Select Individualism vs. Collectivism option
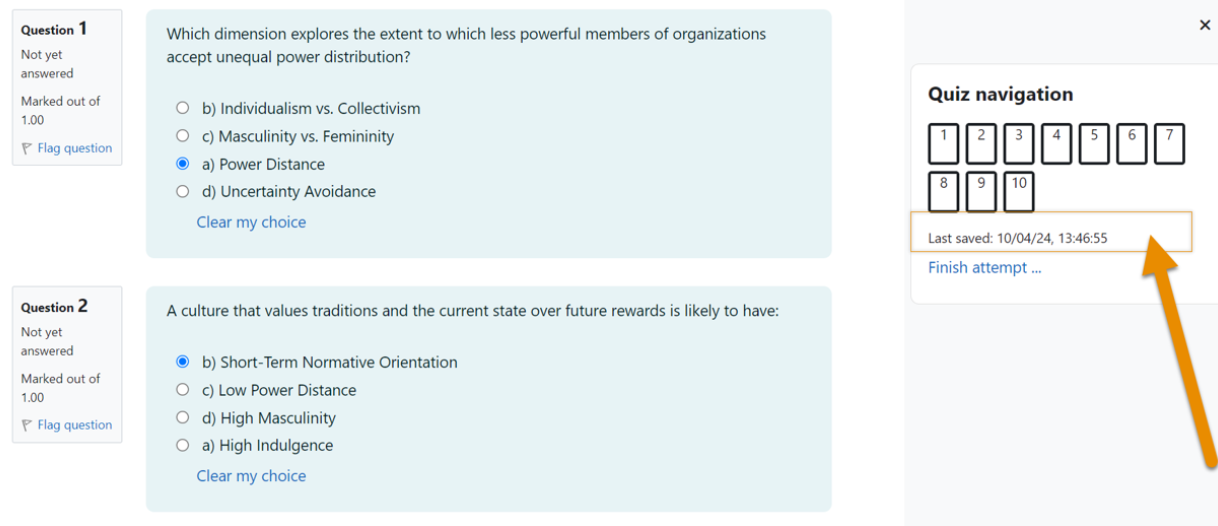The width and height of the screenshot is (1218, 526). coord(182,108)
